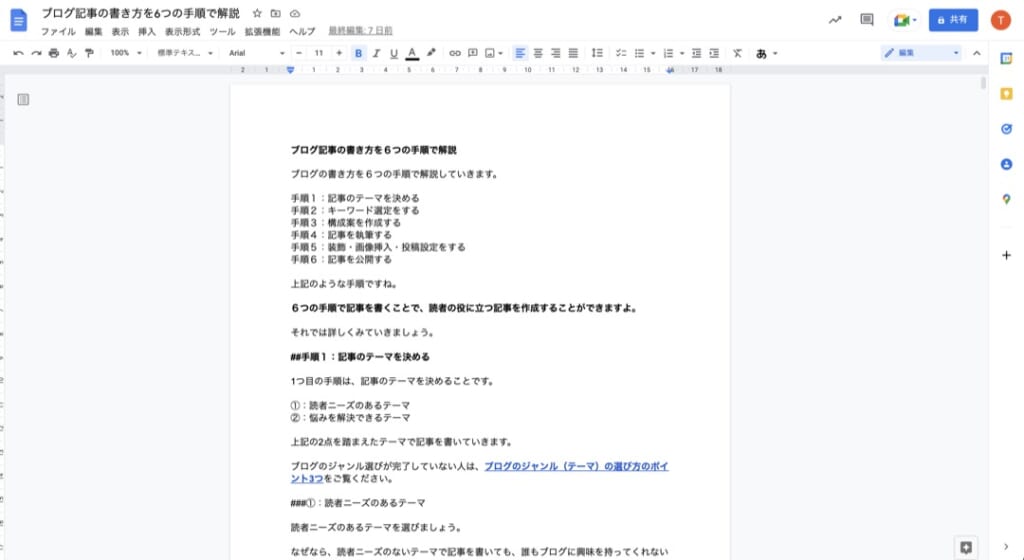
Task: Open paragraph style dropdown 標準テキスト
Action: [185, 53]
